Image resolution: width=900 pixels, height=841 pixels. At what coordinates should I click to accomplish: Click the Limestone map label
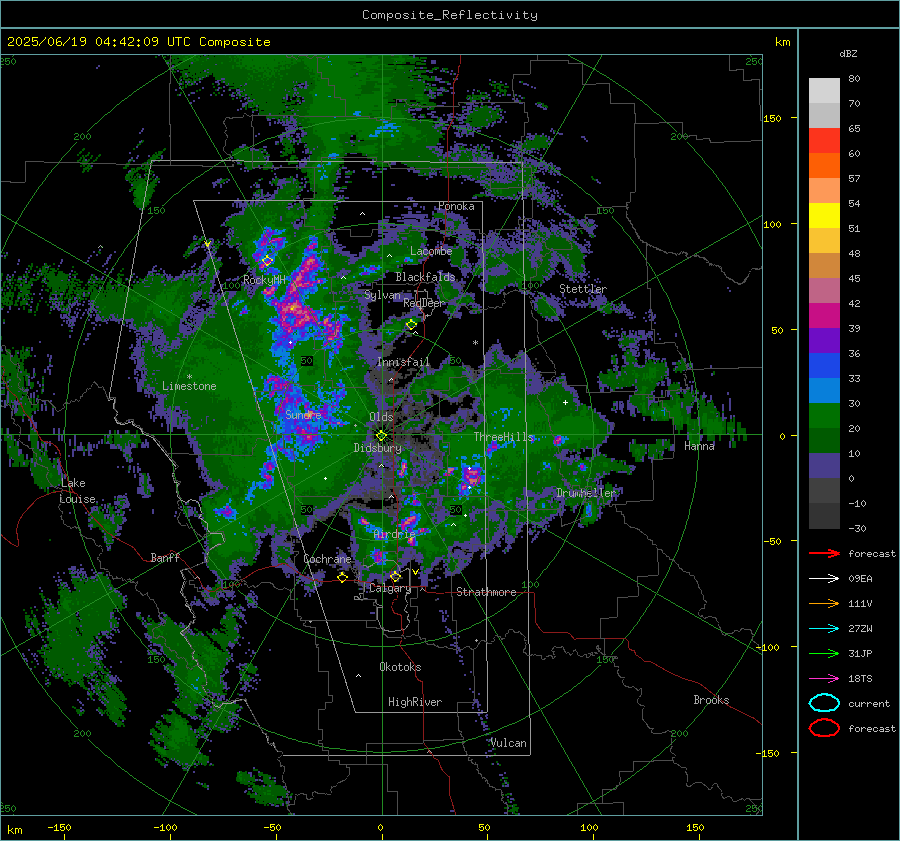[x=189, y=386]
